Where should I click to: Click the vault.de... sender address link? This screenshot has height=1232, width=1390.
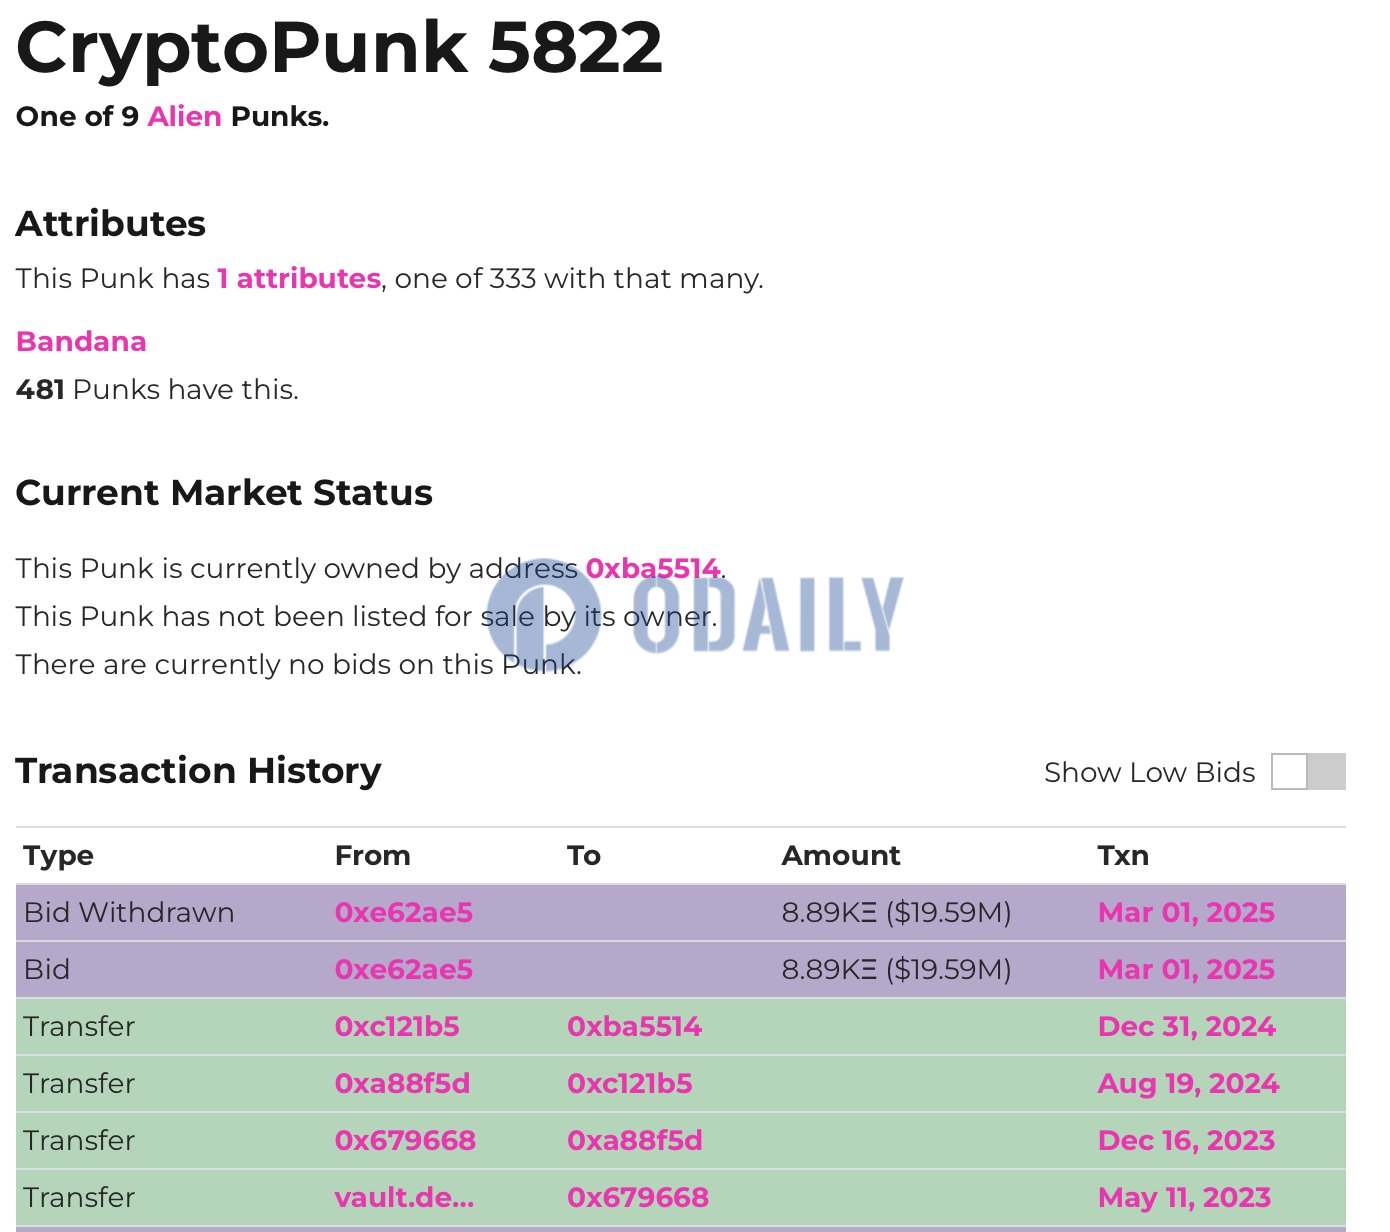tap(404, 1198)
